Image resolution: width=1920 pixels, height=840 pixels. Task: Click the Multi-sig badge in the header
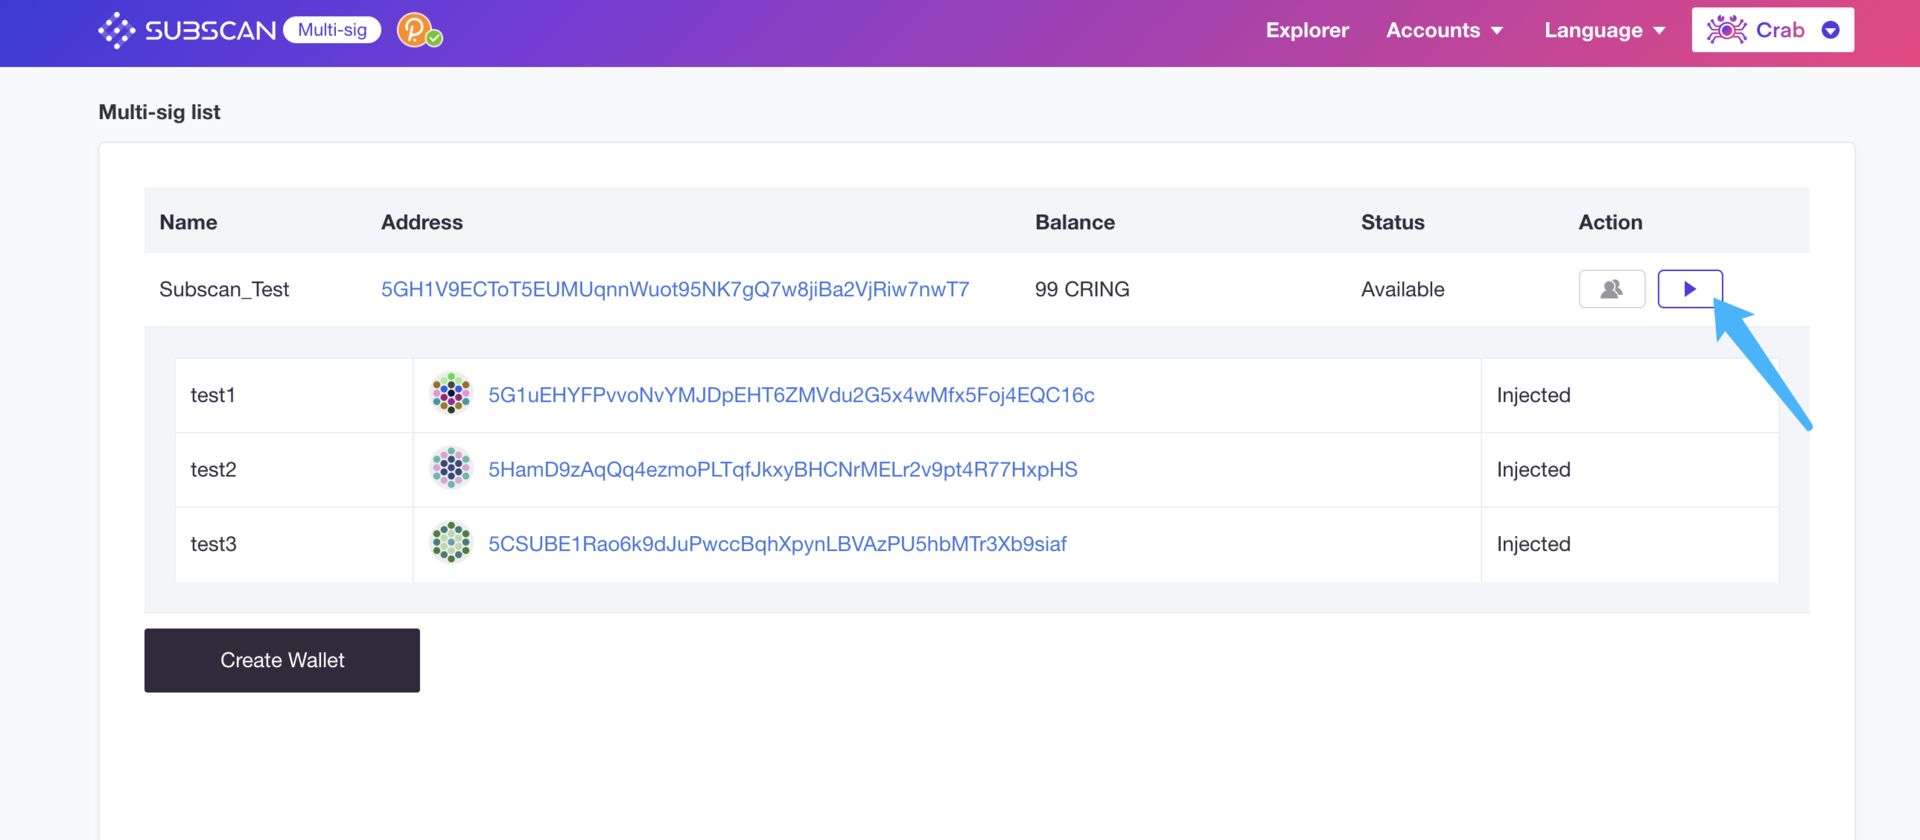(332, 30)
